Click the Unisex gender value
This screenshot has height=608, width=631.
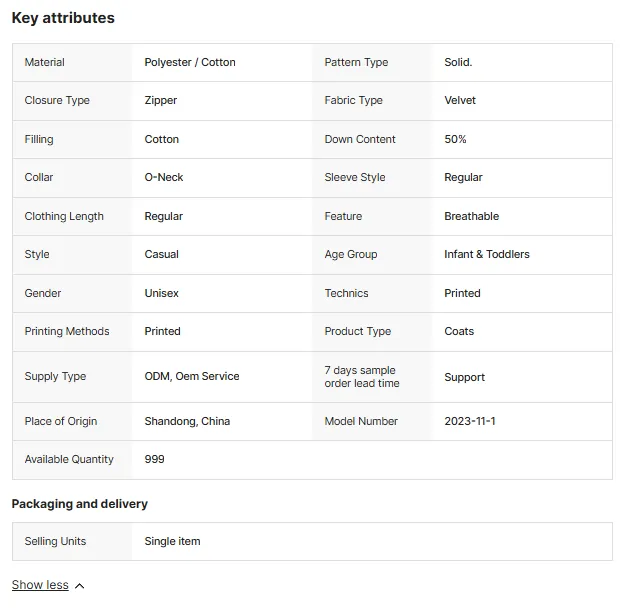click(161, 293)
